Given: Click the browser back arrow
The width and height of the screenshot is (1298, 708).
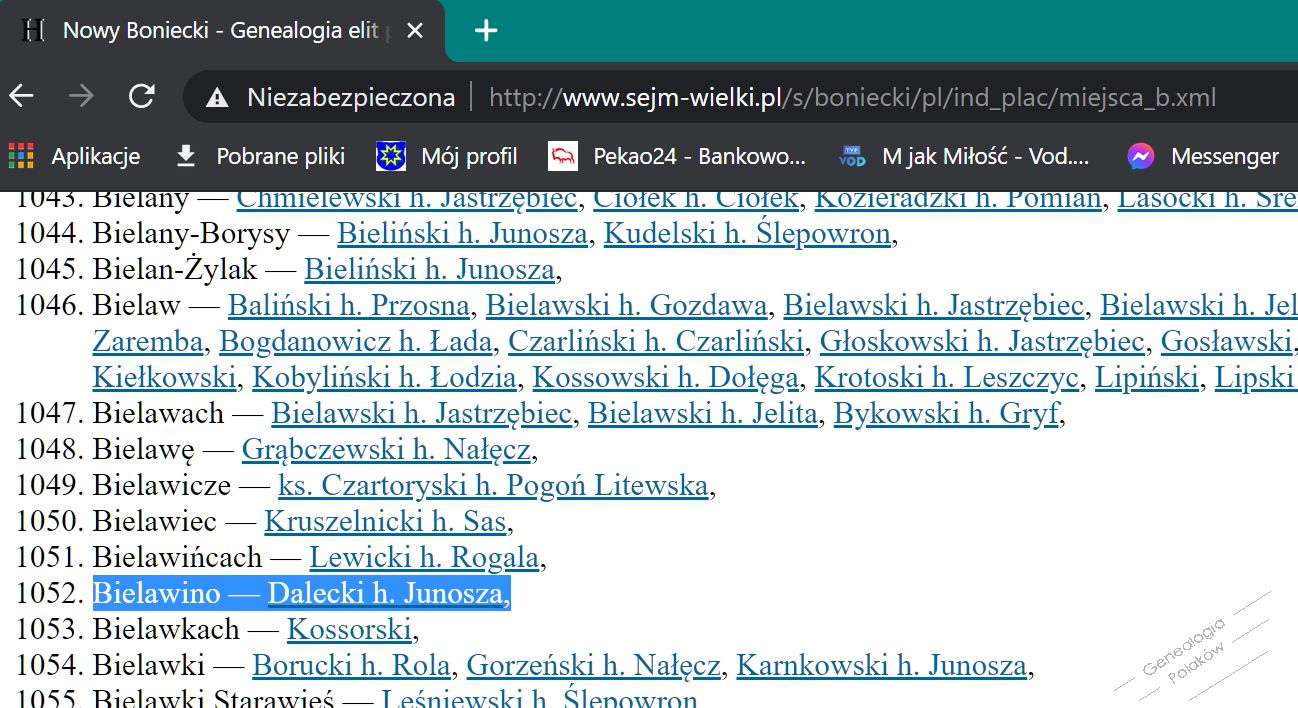Looking at the screenshot, I should tap(22, 97).
